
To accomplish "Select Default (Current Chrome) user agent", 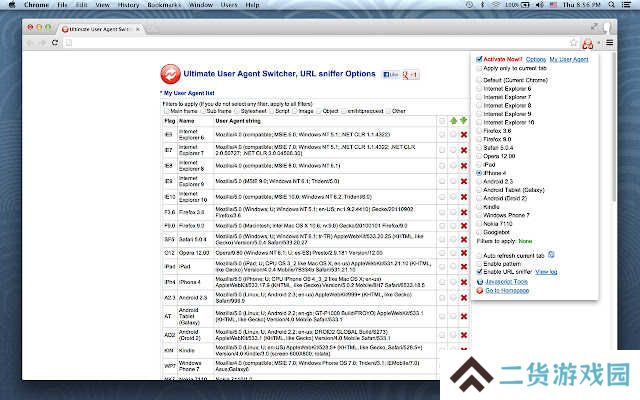I will click(479, 80).
